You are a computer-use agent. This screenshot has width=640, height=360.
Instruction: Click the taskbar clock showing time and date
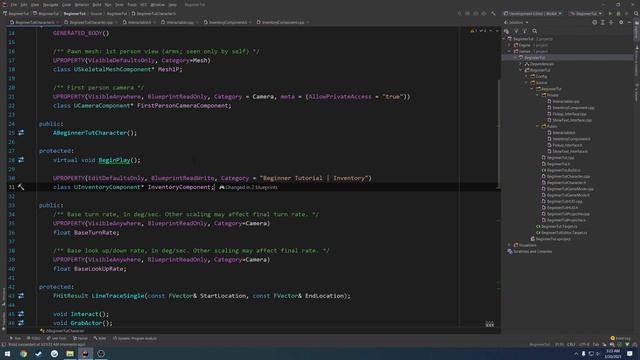[613, 353]
